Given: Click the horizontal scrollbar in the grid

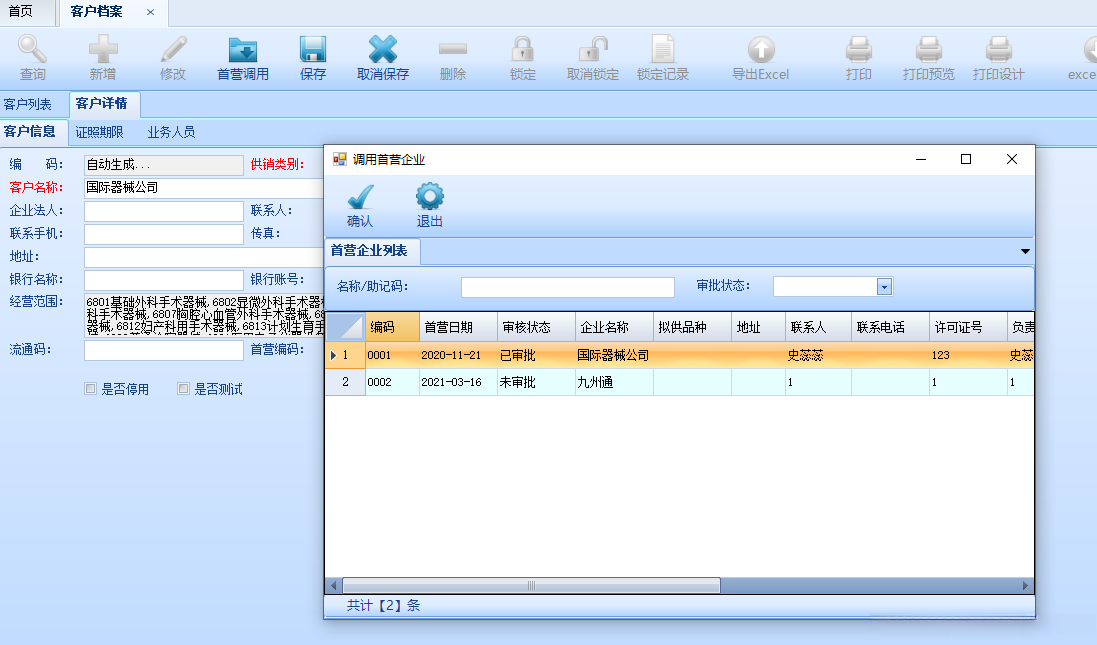Looking at the screenshot, I should tap(531, 585).
